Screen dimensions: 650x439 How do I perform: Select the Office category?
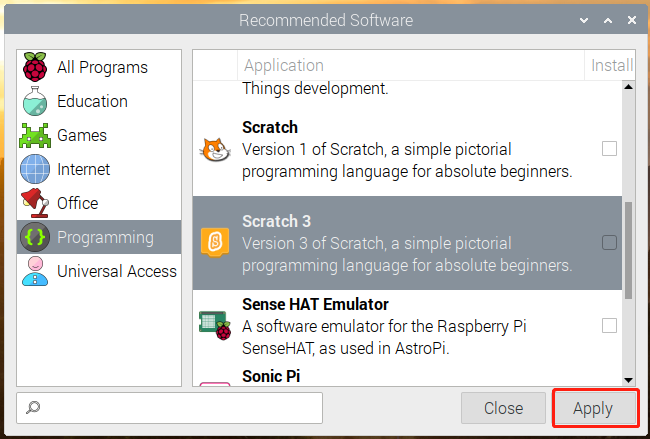coord(99,203)
